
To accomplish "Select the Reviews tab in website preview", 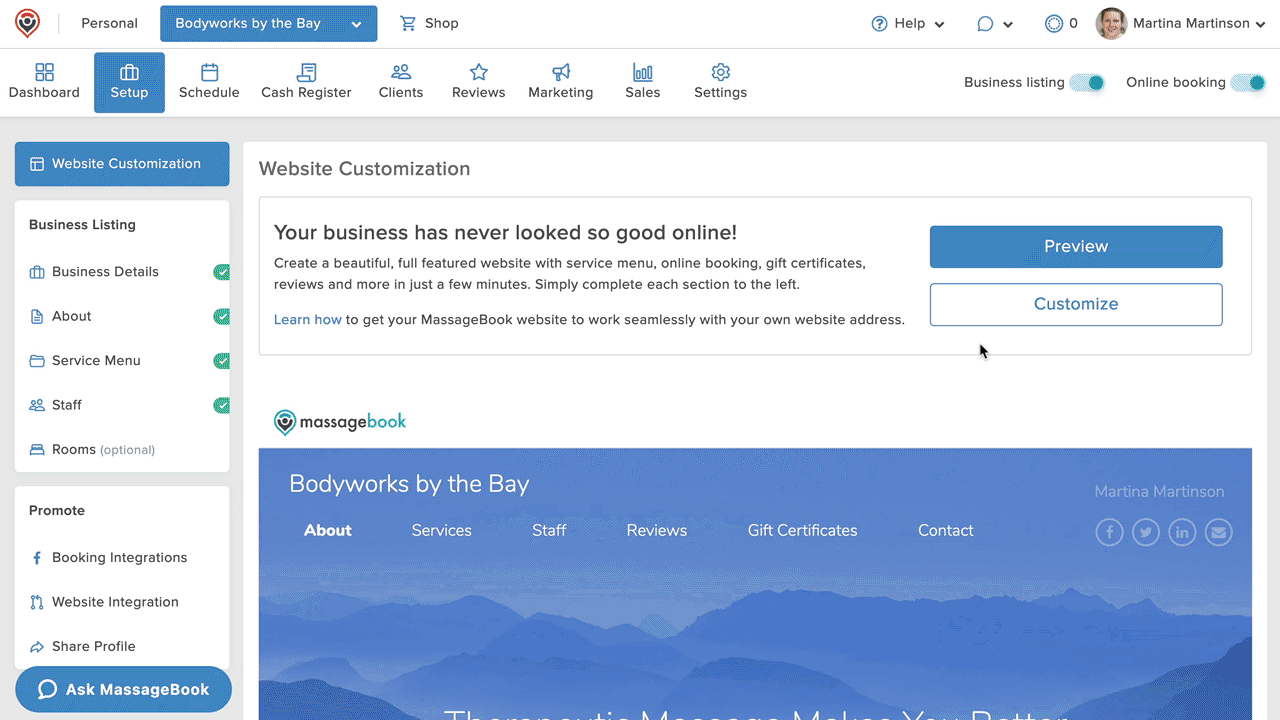I will 657,531.
